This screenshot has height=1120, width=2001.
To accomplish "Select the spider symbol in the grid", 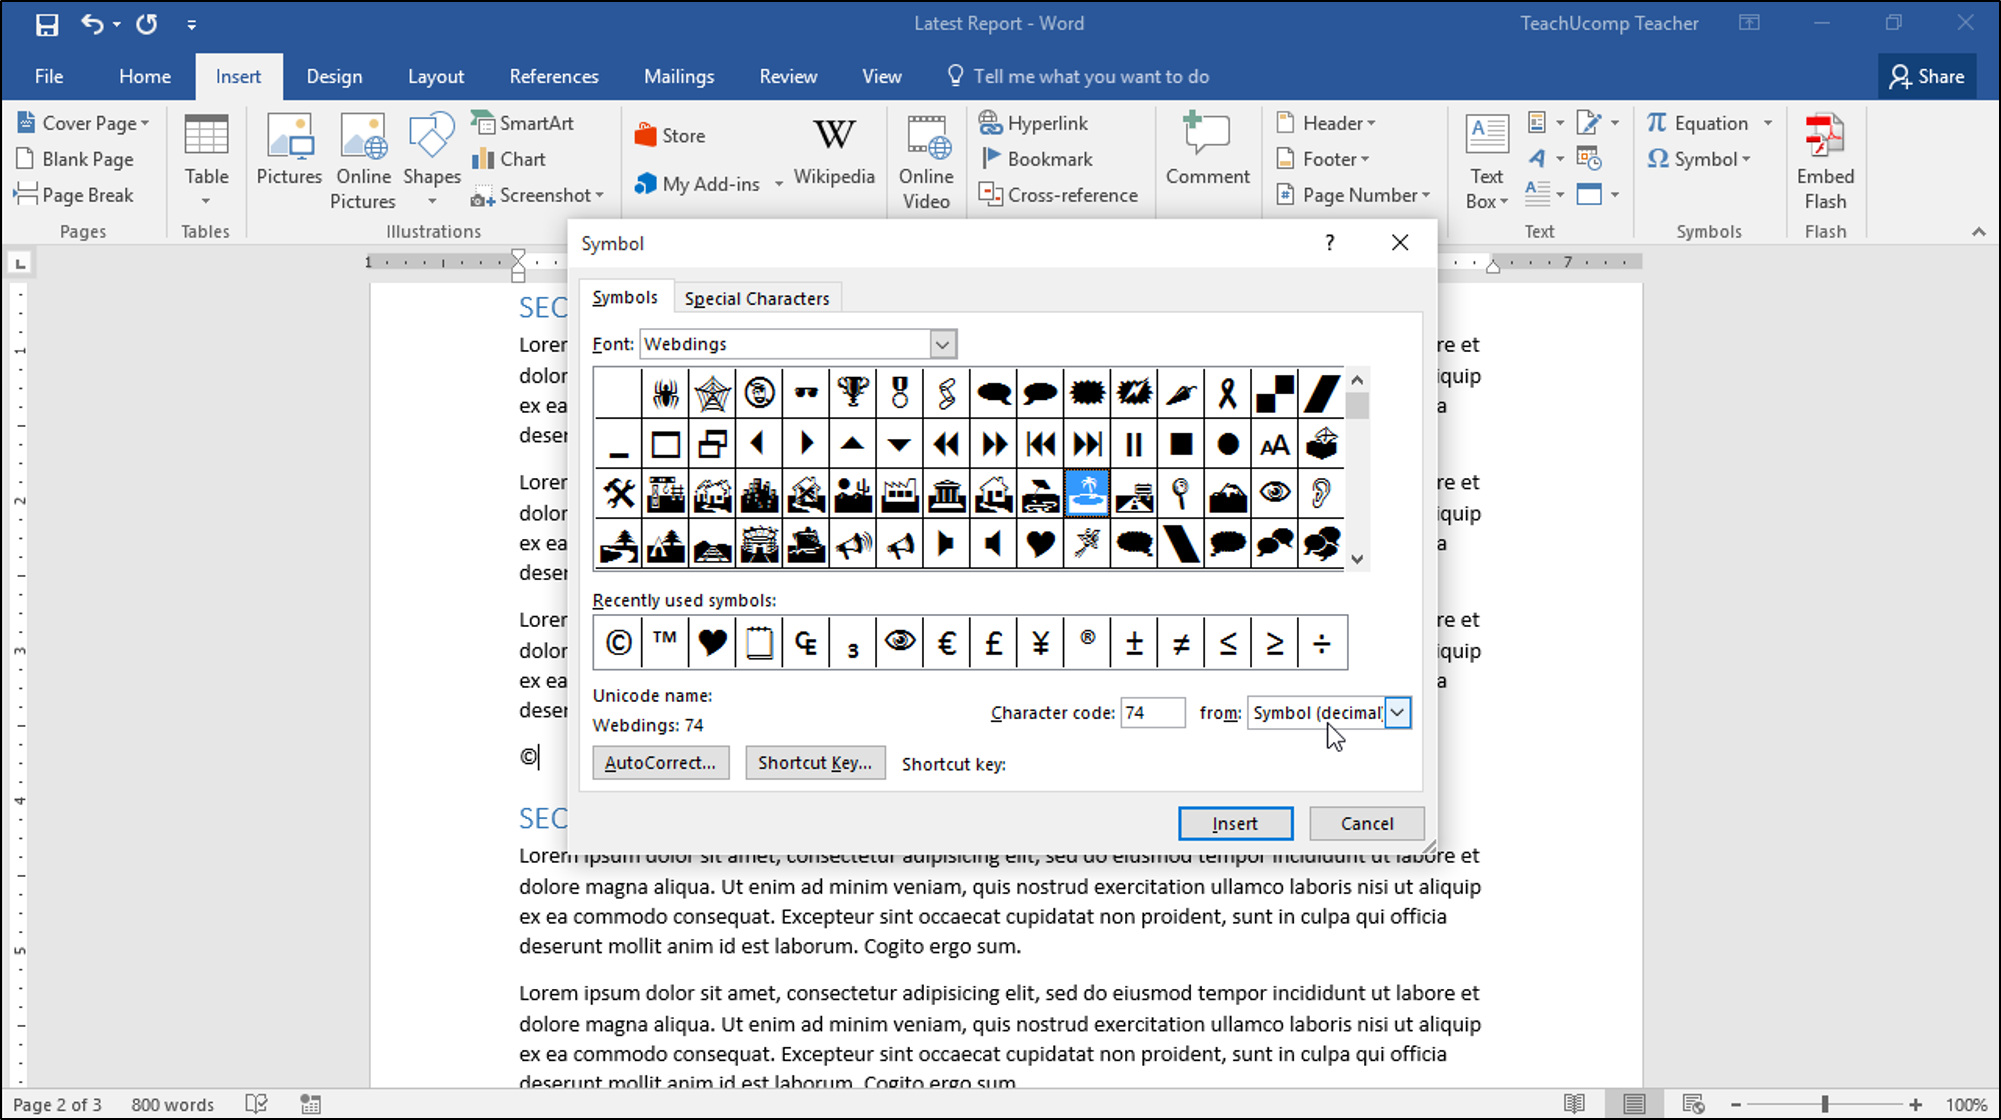I will click(665, 393).
